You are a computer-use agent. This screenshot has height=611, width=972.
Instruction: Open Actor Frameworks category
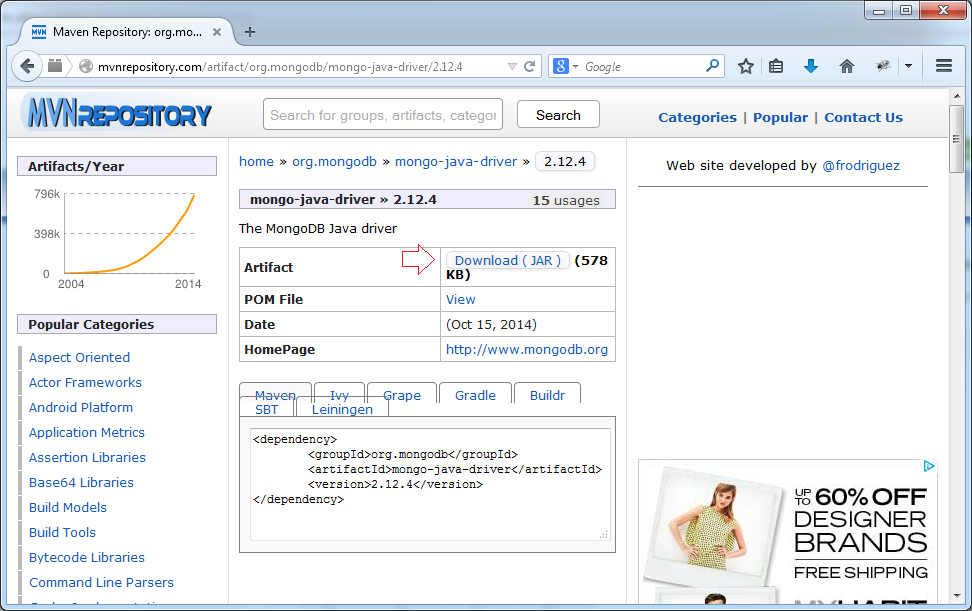85,382
